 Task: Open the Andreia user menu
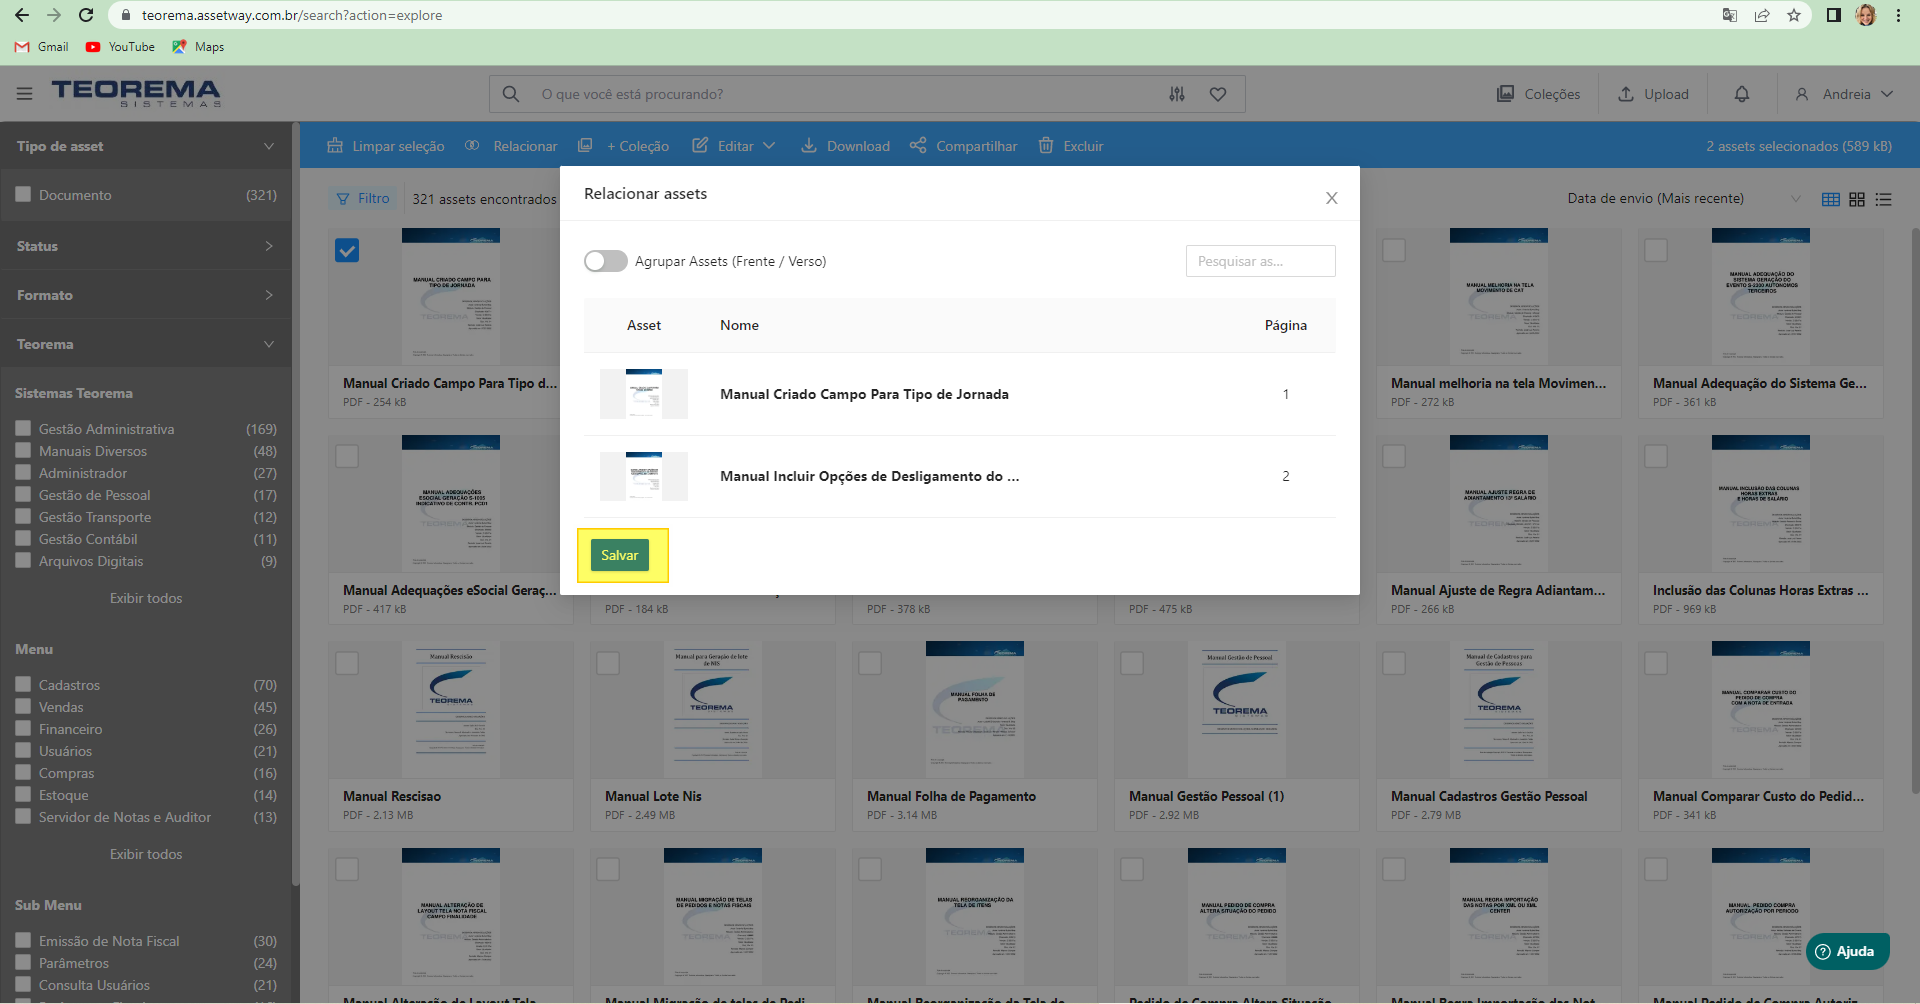1844,94
